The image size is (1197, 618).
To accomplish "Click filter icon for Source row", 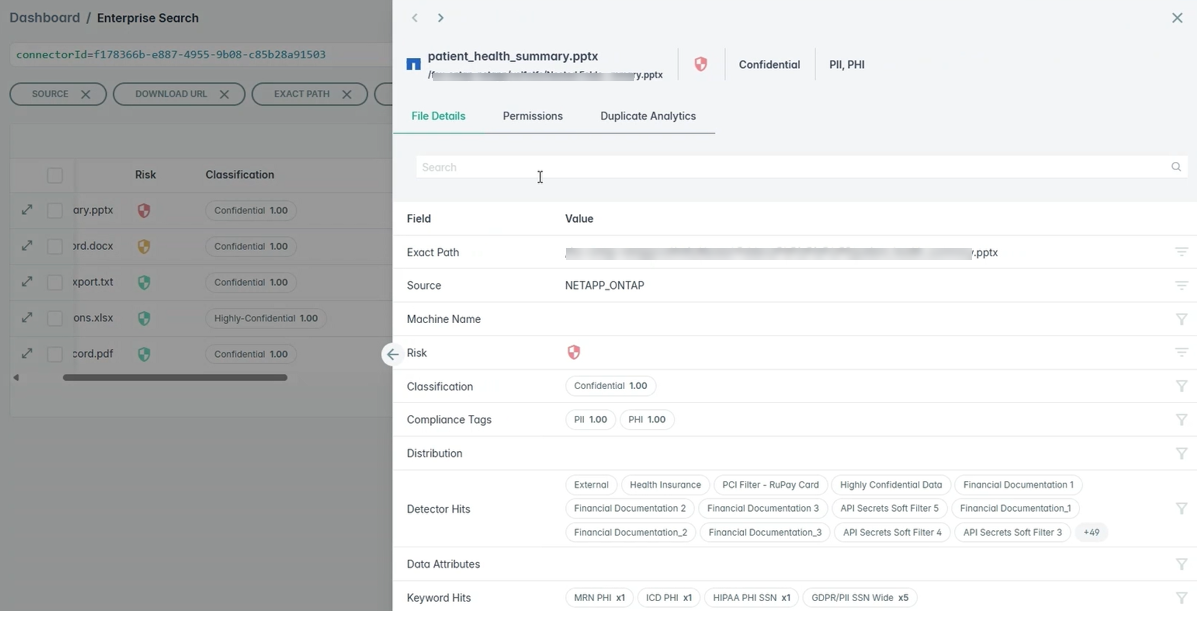I will [1181, 285].
